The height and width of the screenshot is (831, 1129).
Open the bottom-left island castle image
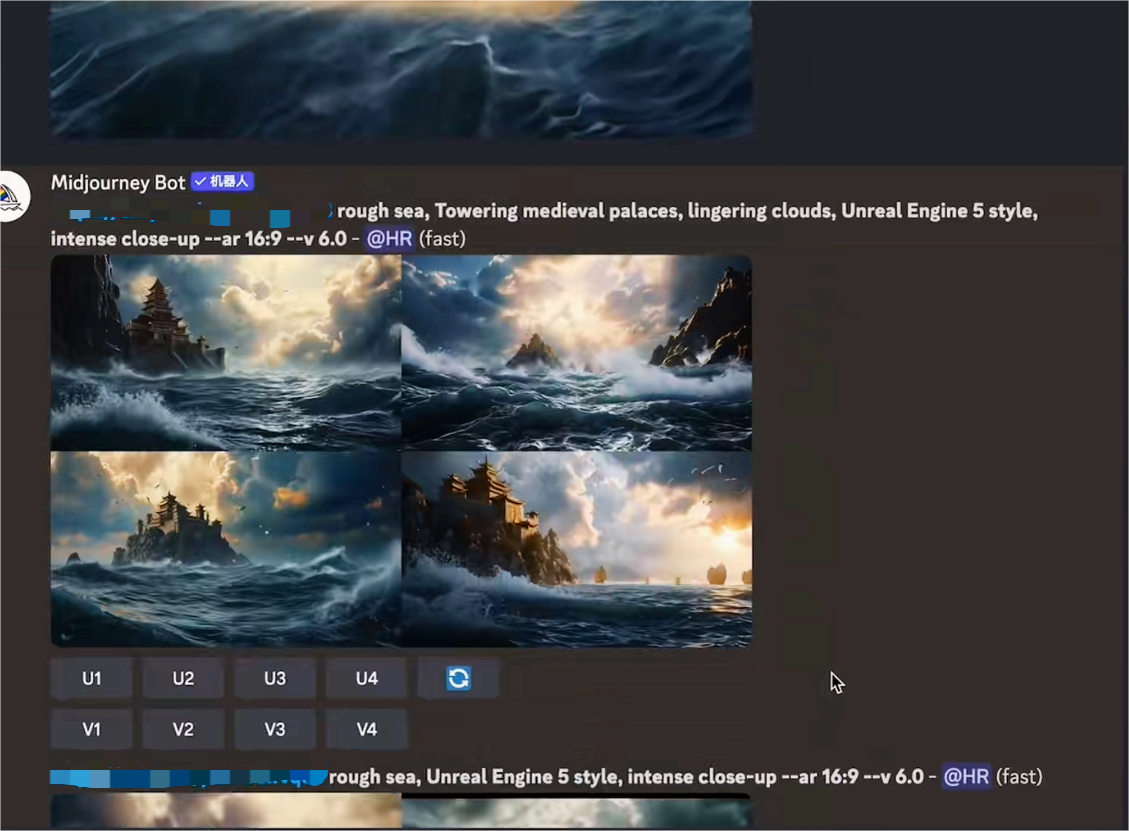[225, 548]
